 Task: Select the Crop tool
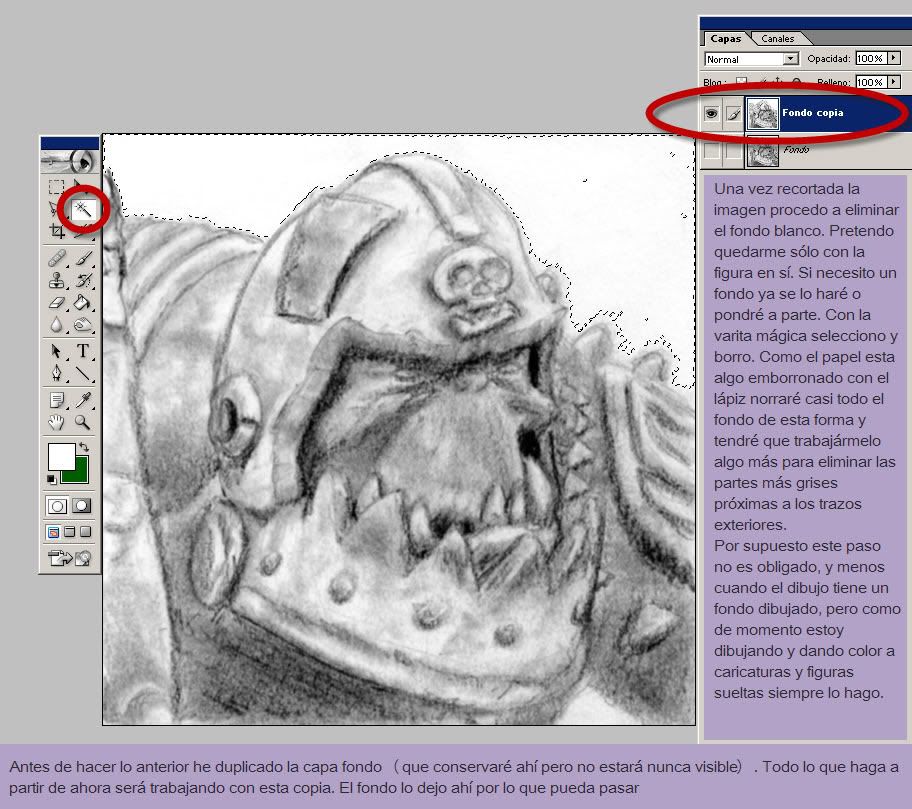coord(56,231)
